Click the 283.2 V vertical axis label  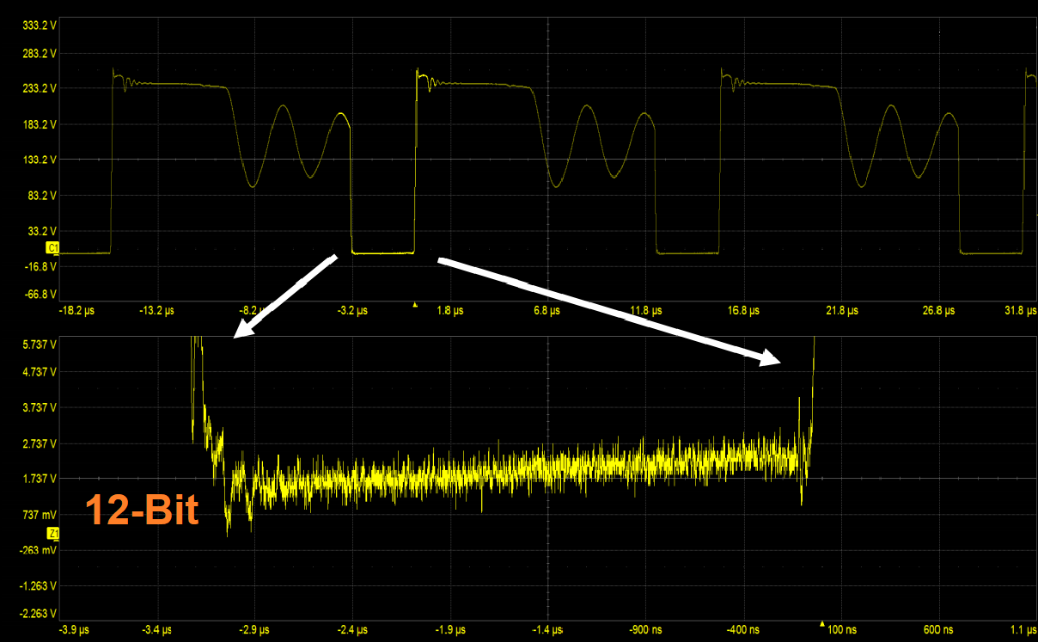(x=39, y=54)
